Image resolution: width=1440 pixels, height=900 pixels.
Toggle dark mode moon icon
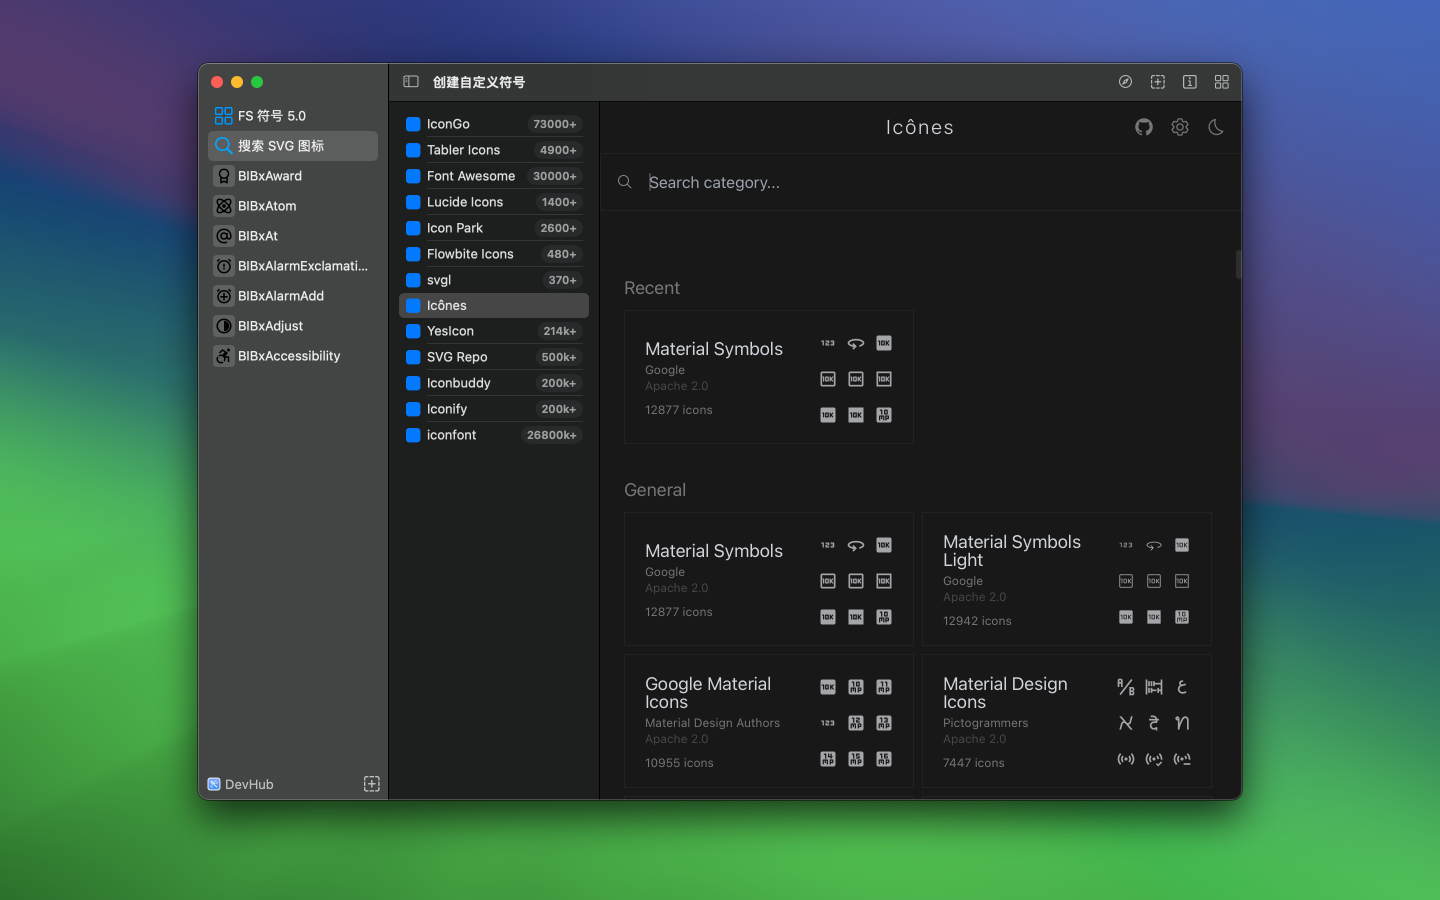[x=1216, y=127]
